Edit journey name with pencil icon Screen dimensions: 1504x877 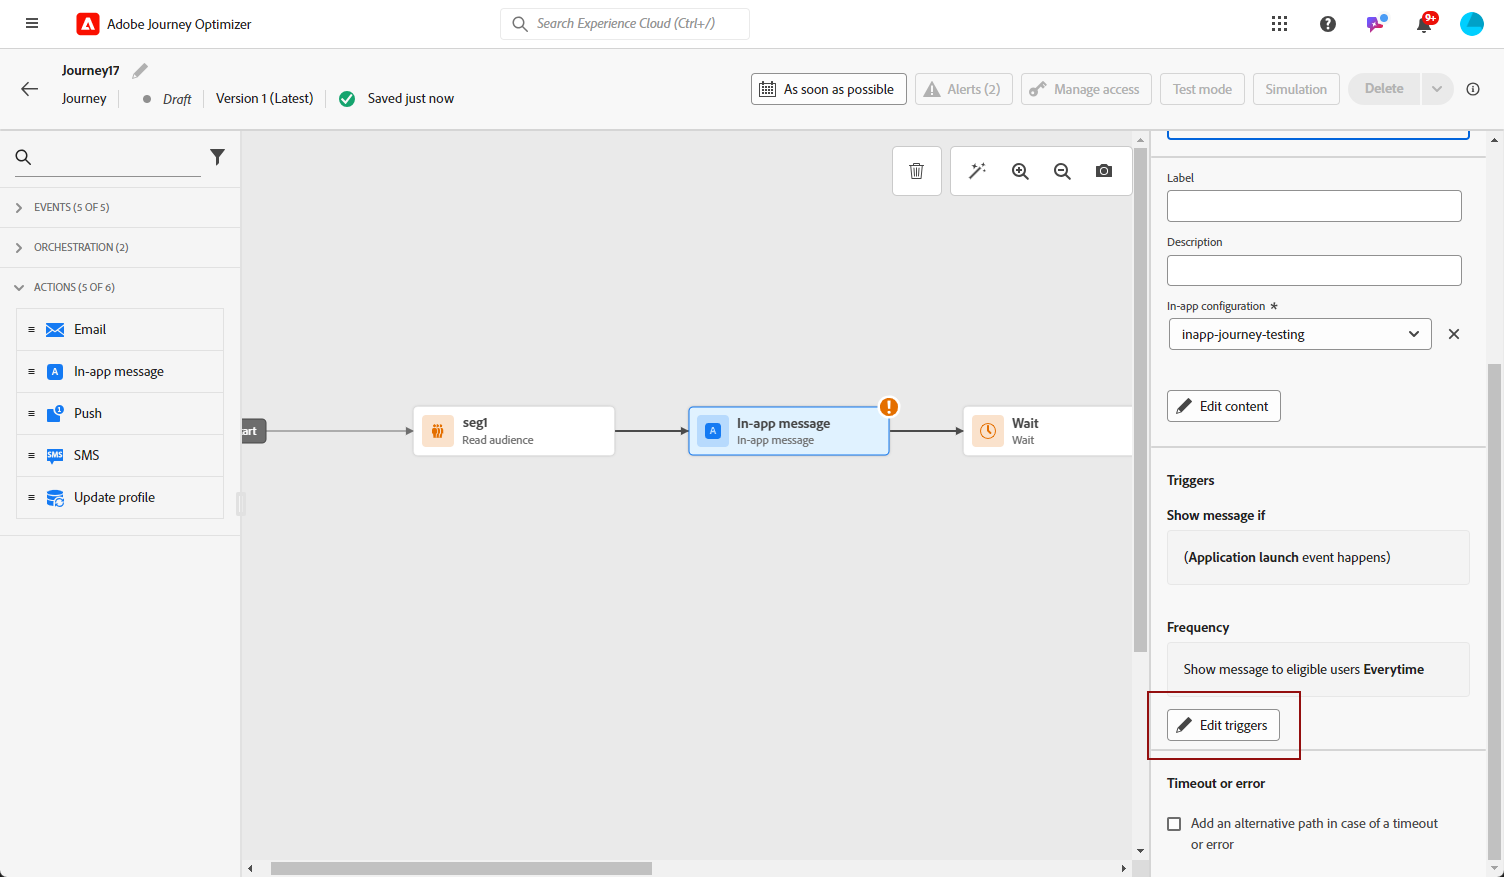coord(140,70)
